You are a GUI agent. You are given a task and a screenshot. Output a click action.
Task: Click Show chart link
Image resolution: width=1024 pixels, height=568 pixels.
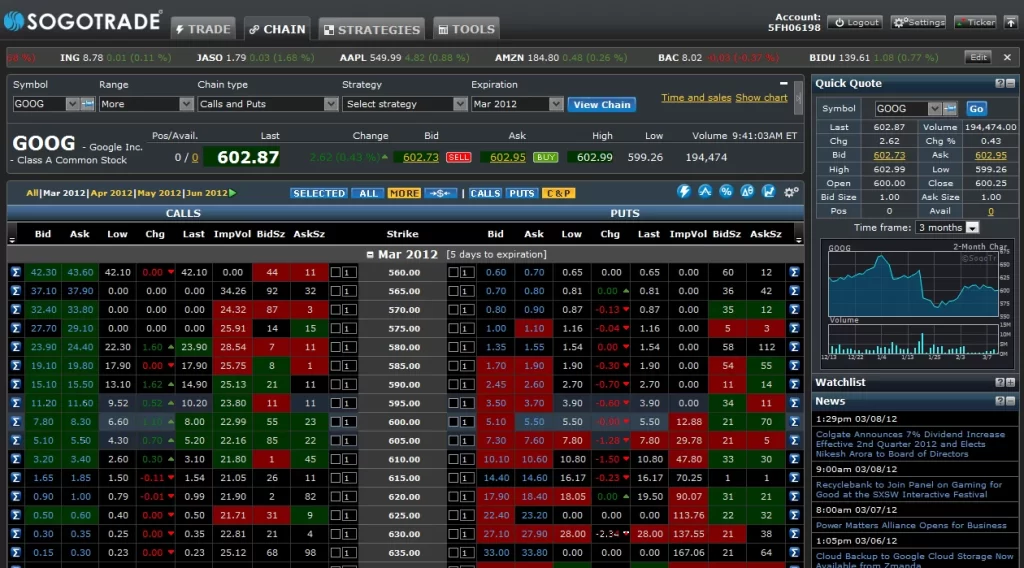coord(761,98)
